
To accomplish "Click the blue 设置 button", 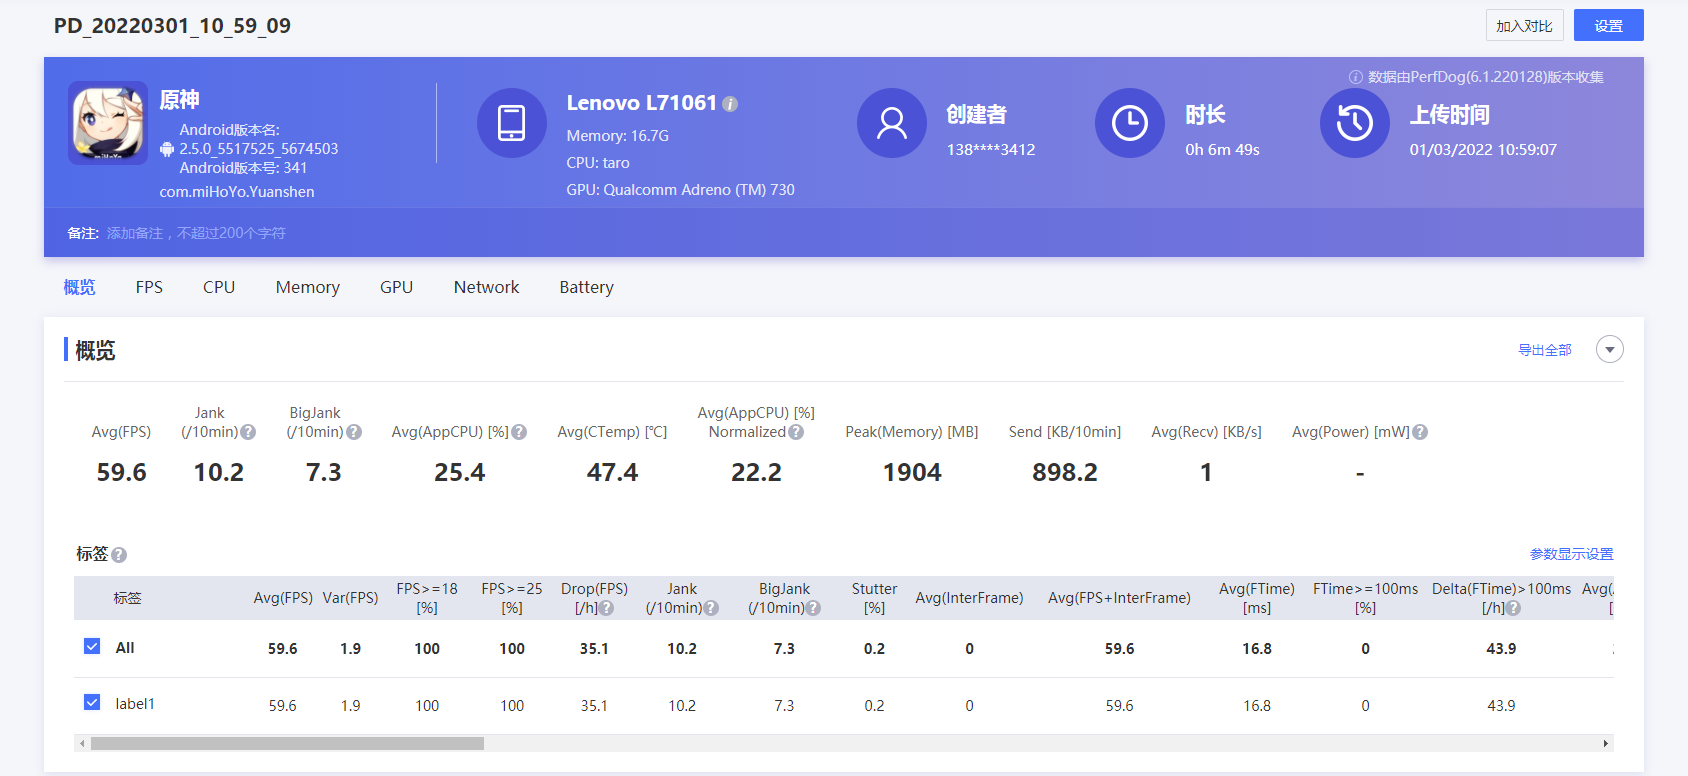I will [x=1608, y=26].
